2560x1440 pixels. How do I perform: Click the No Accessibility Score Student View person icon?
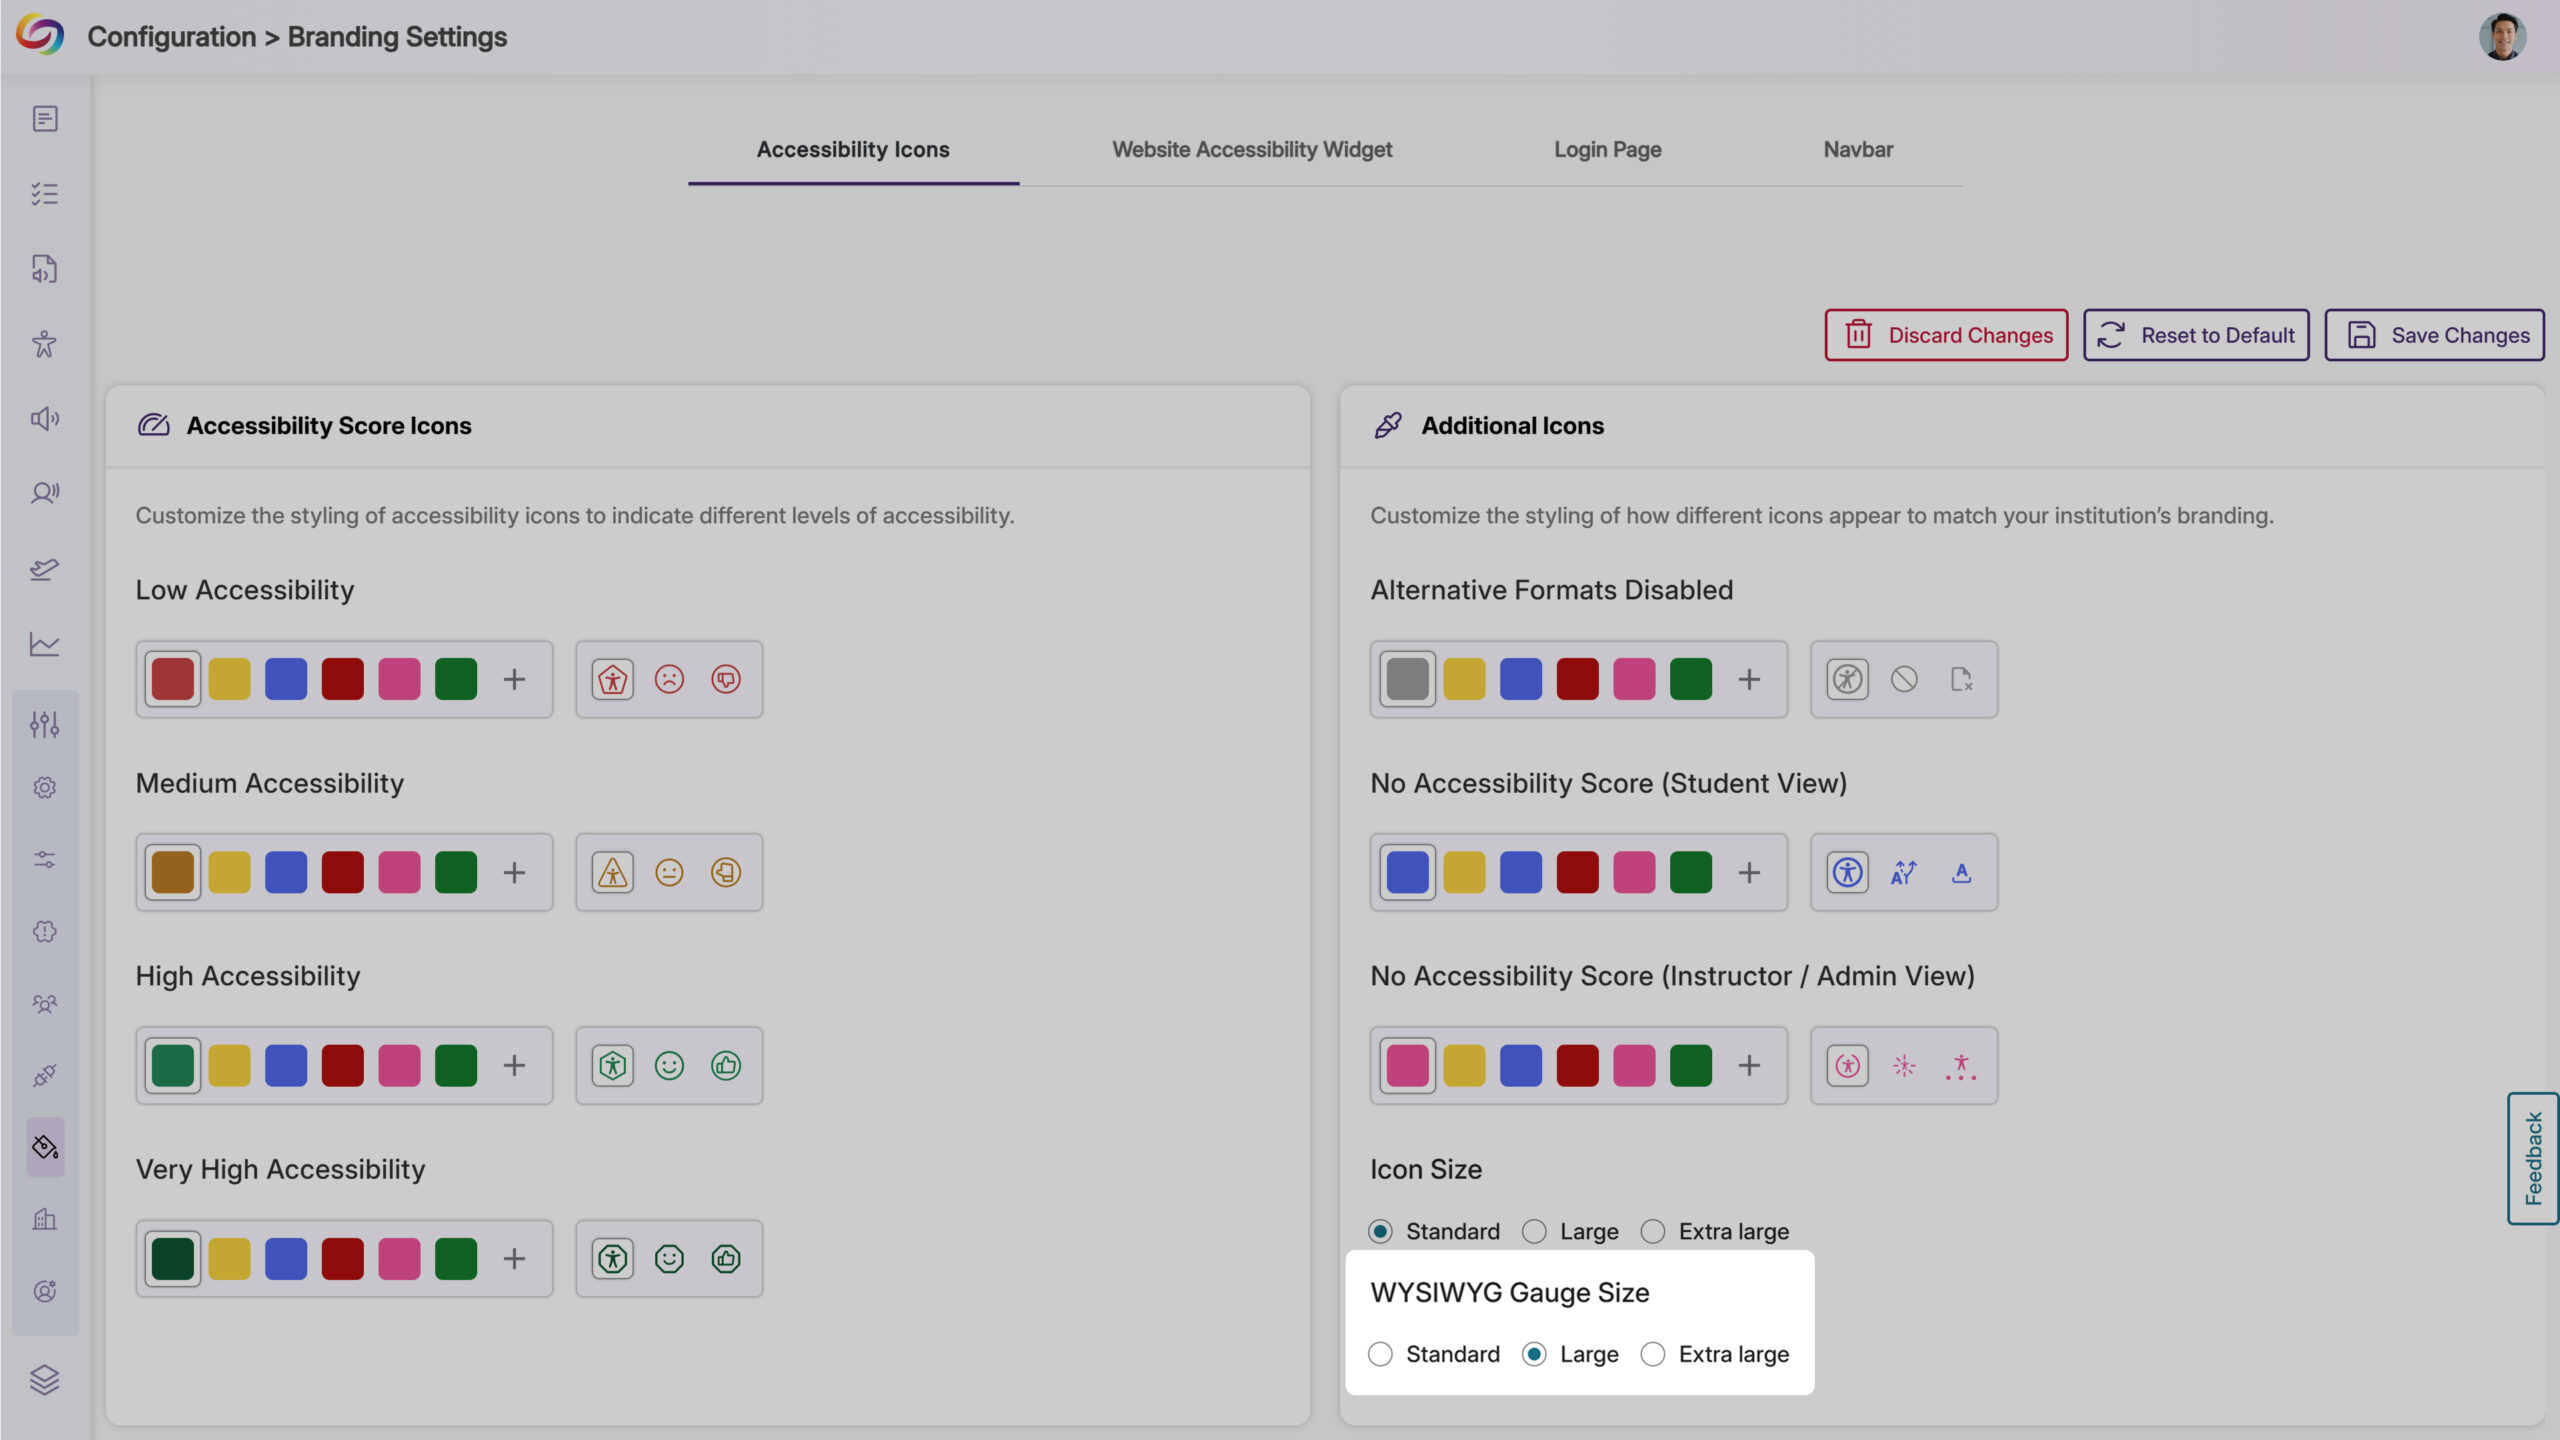[x=1846, y=872]
